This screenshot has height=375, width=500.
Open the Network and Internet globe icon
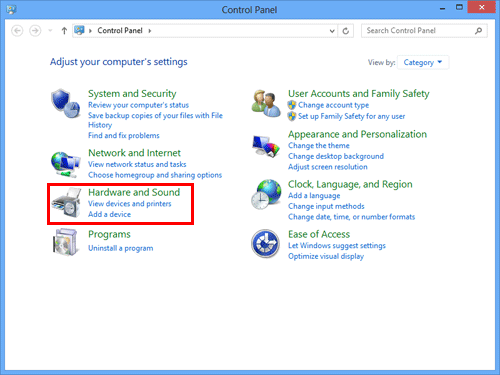coord(66,164)
